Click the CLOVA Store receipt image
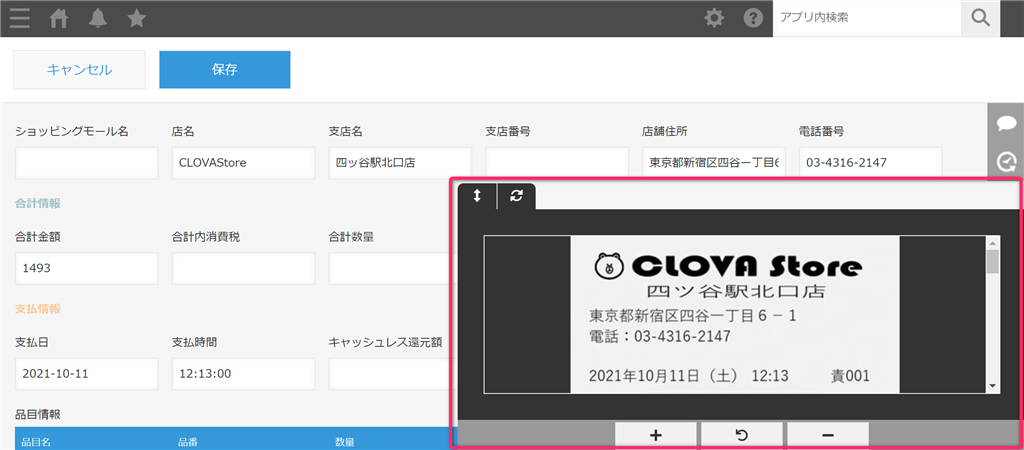The image size is (1024, 450). (x=735, y=315)
